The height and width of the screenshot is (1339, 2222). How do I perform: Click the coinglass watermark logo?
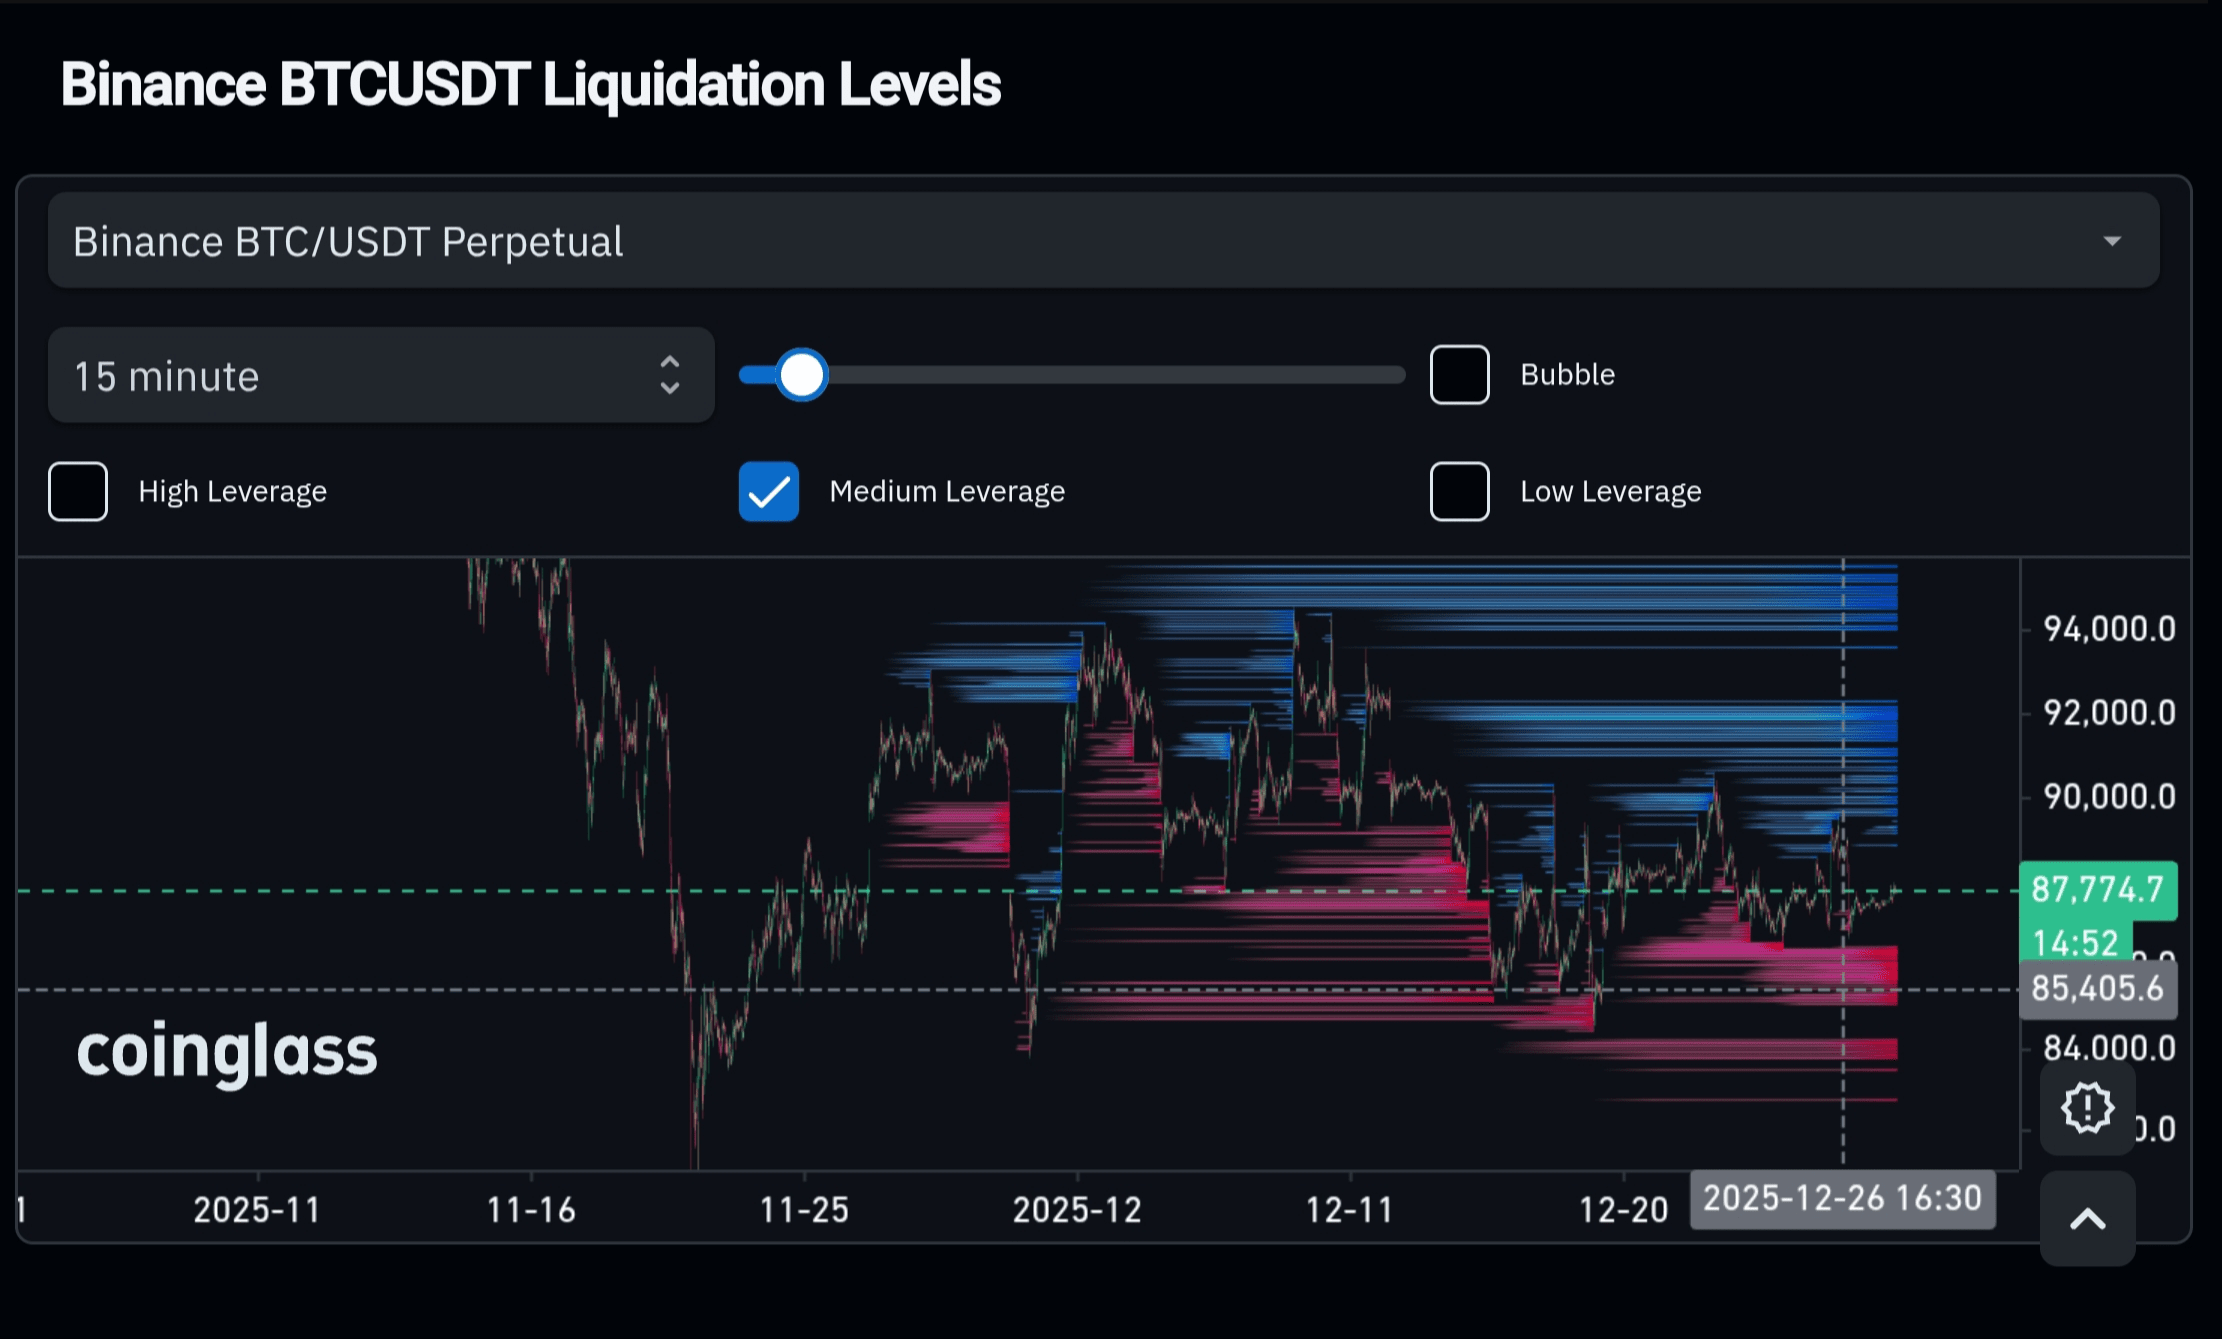point(227,1052)
